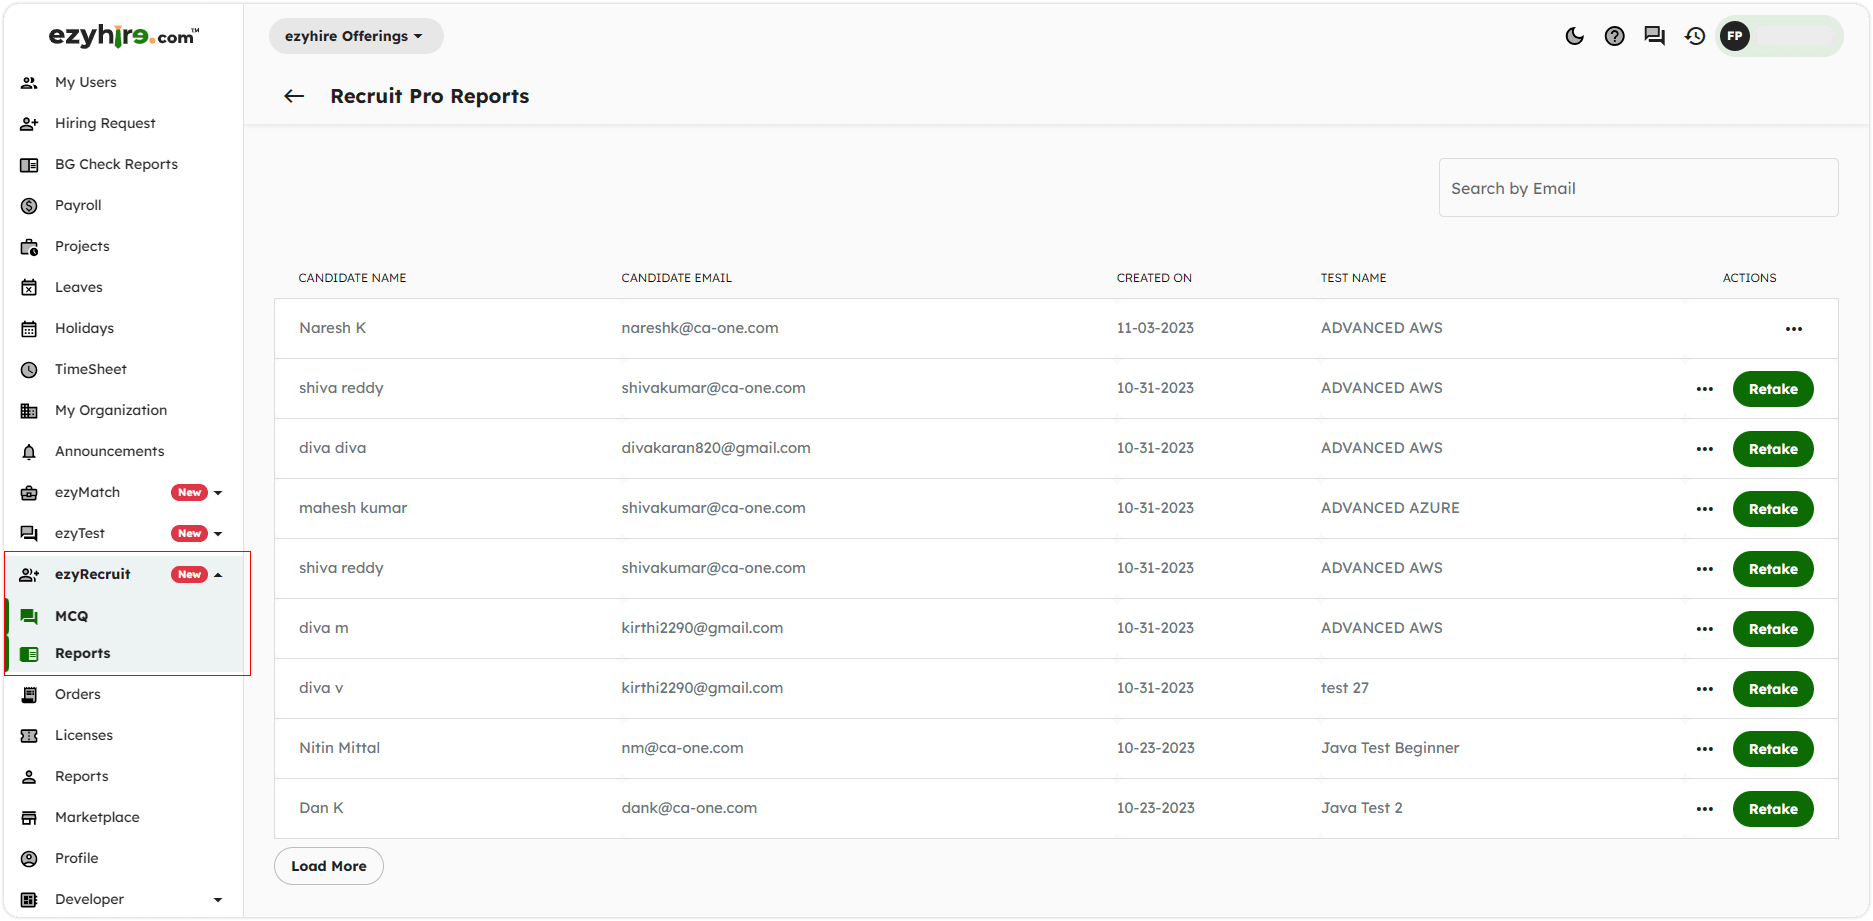Click the Developer sidebar icon
The width and height of the screenshot is (1873, 921).
[x=29, y=899]
